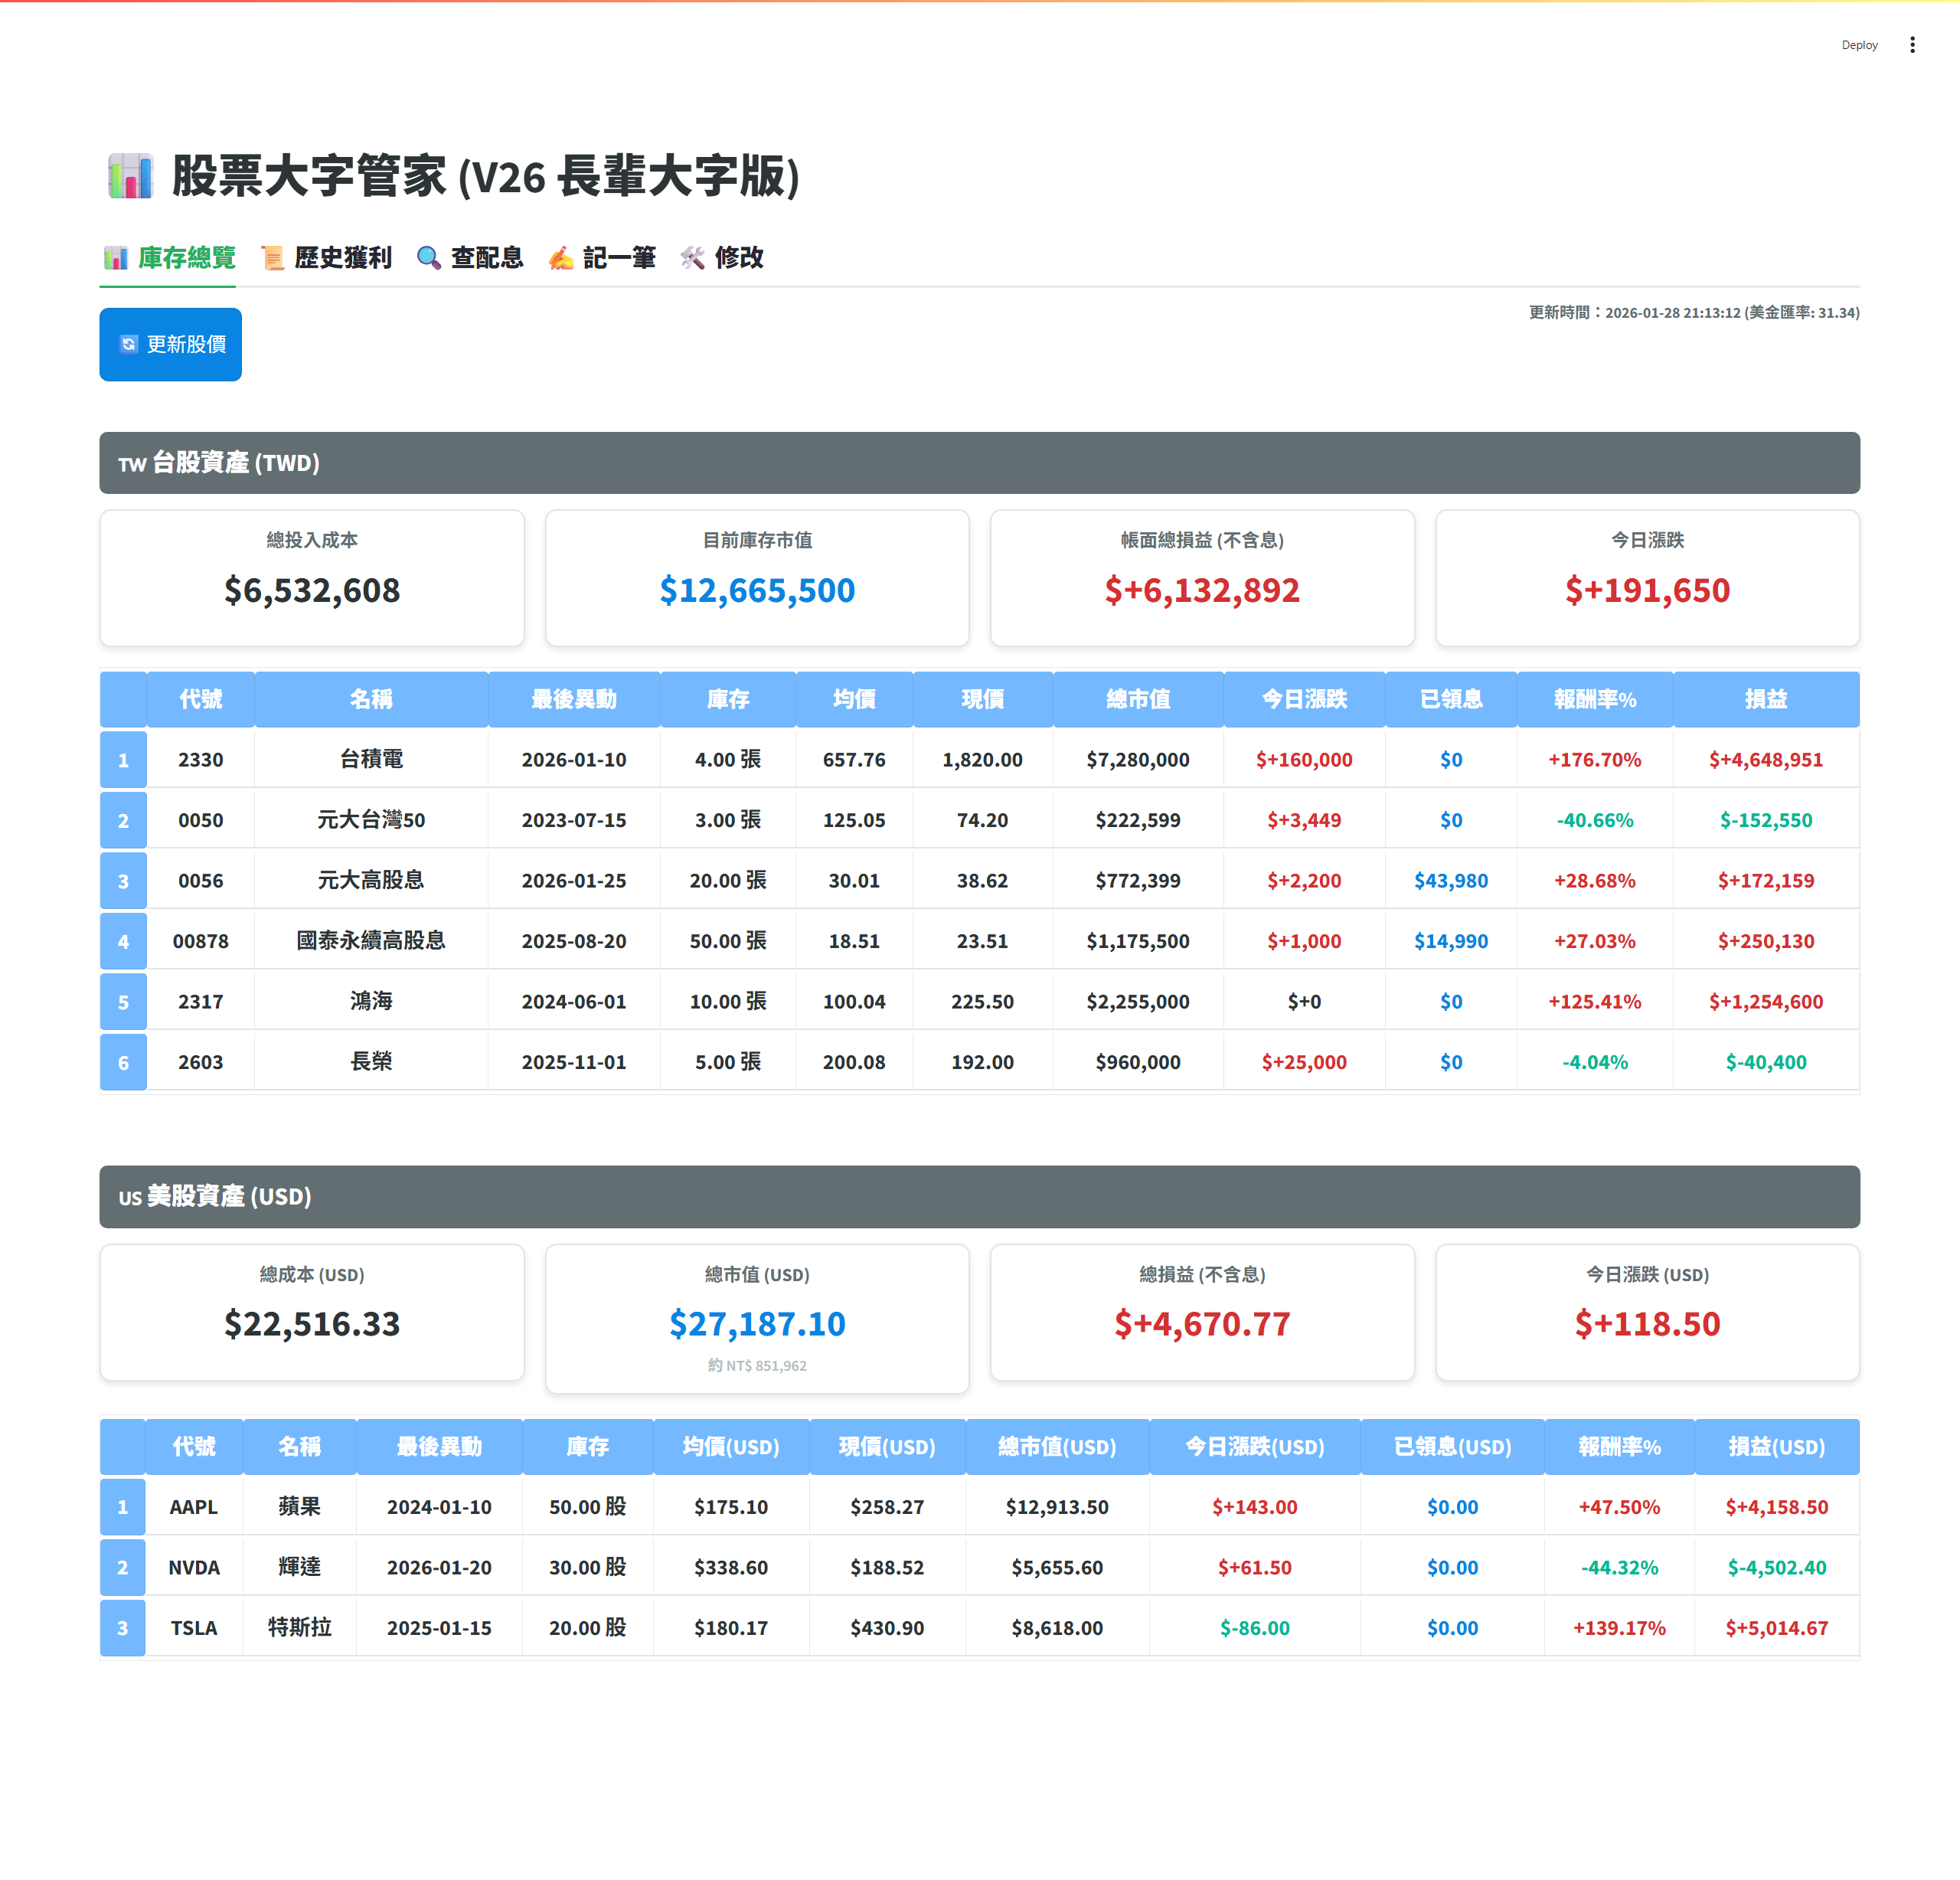The image size is (1960, 1880).
Task: Click the tools icon on 修改 tab
Action: click(x=692, y=258)
